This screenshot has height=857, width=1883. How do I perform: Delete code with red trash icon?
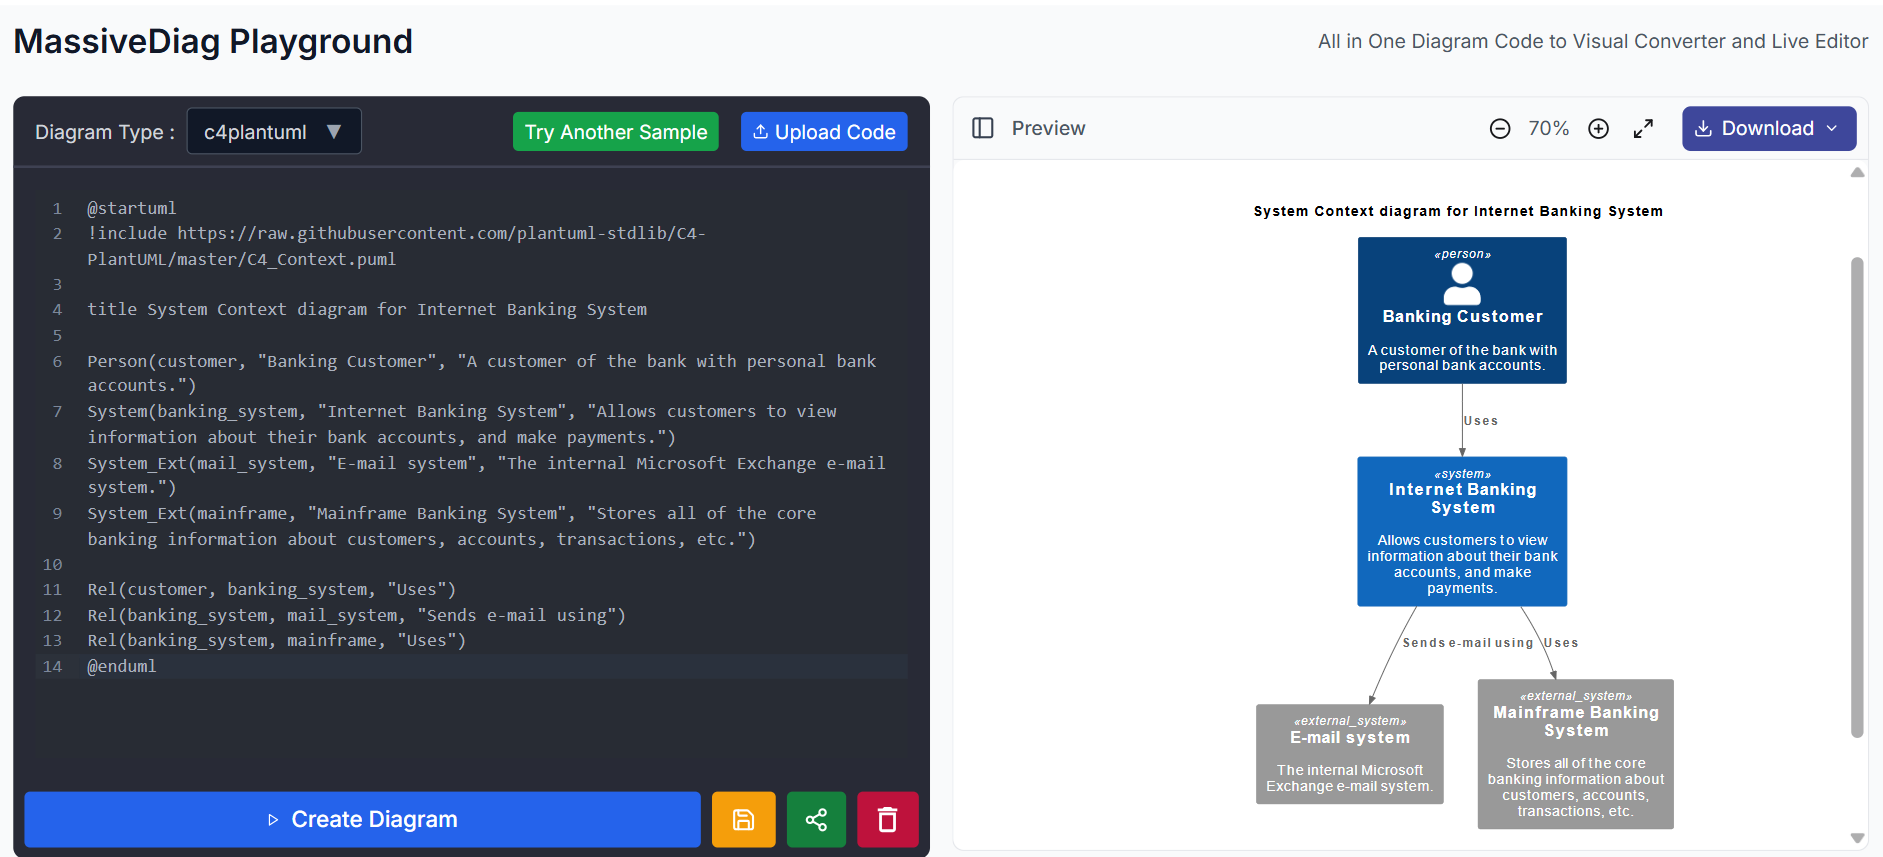pyautogui.click(x=887, y=820)
